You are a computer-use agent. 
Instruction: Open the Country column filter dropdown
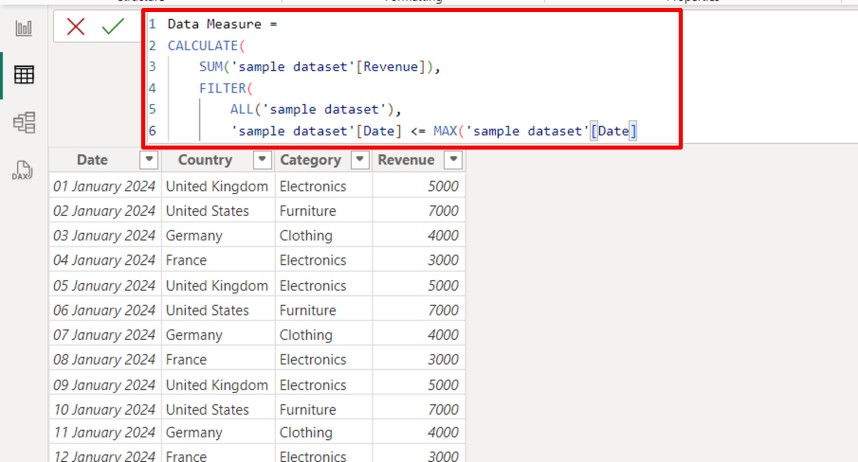[261, 160]
